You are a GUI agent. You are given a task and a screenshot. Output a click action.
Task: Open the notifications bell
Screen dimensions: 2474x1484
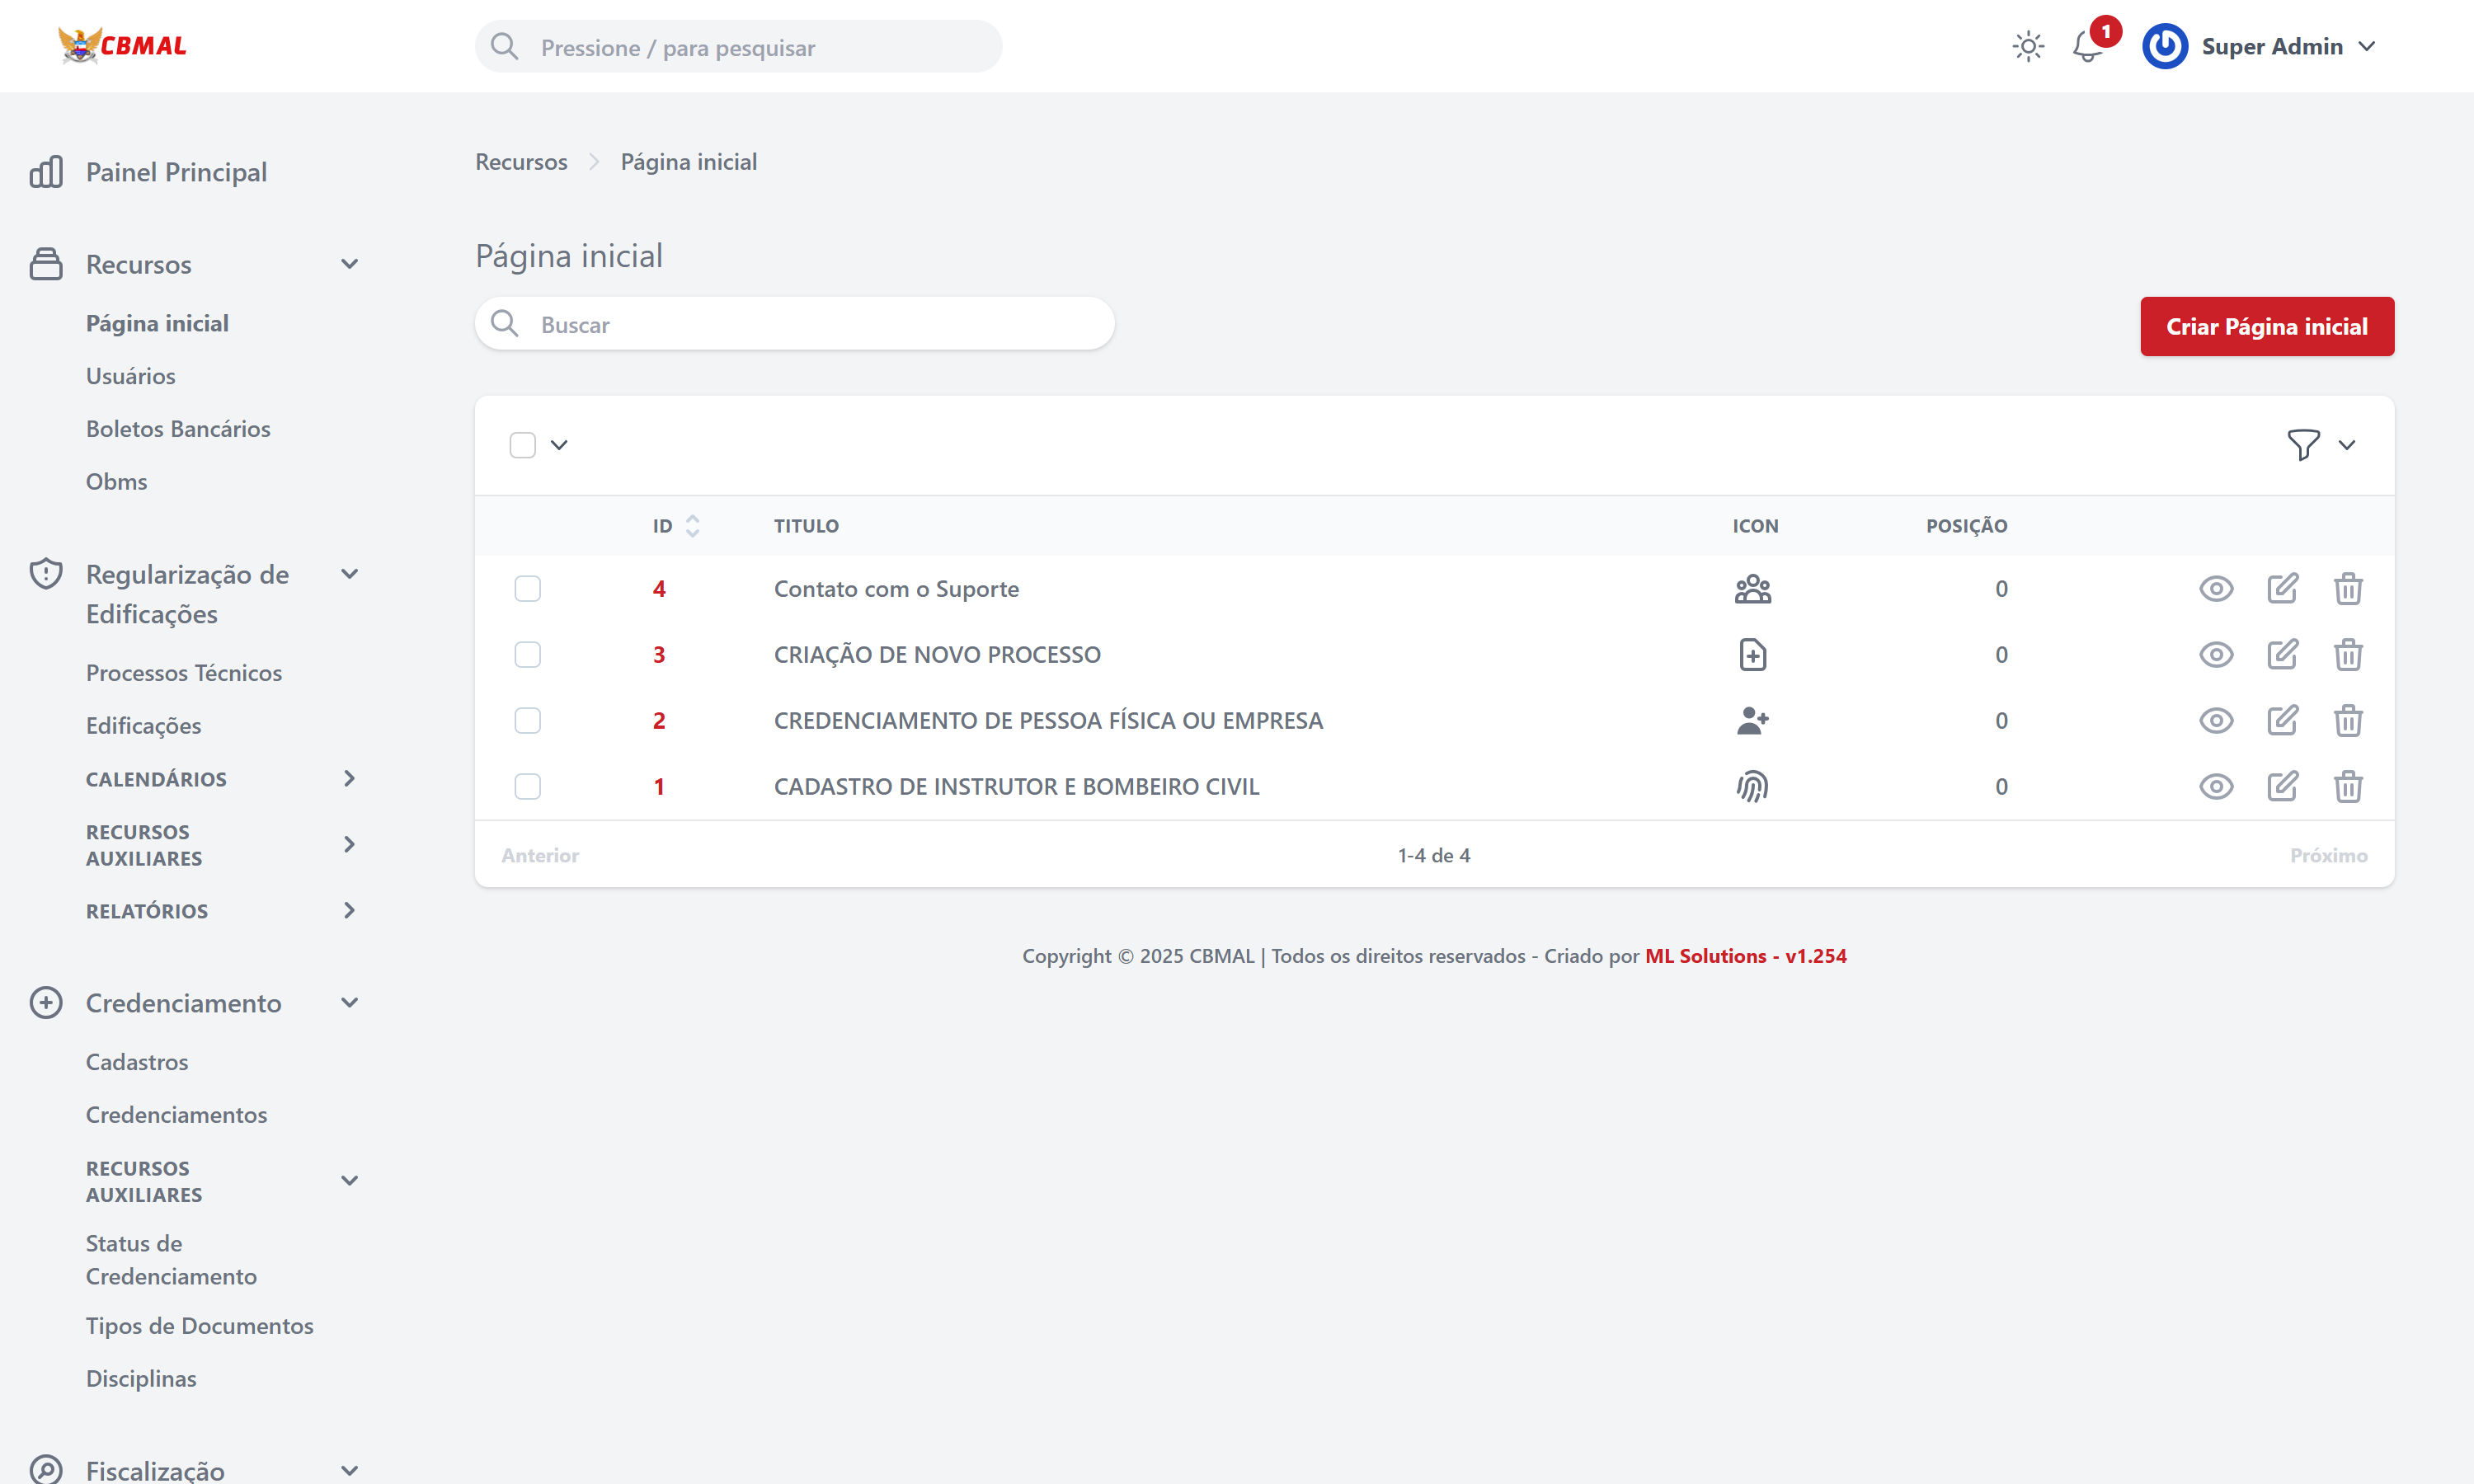(2088, 47)
